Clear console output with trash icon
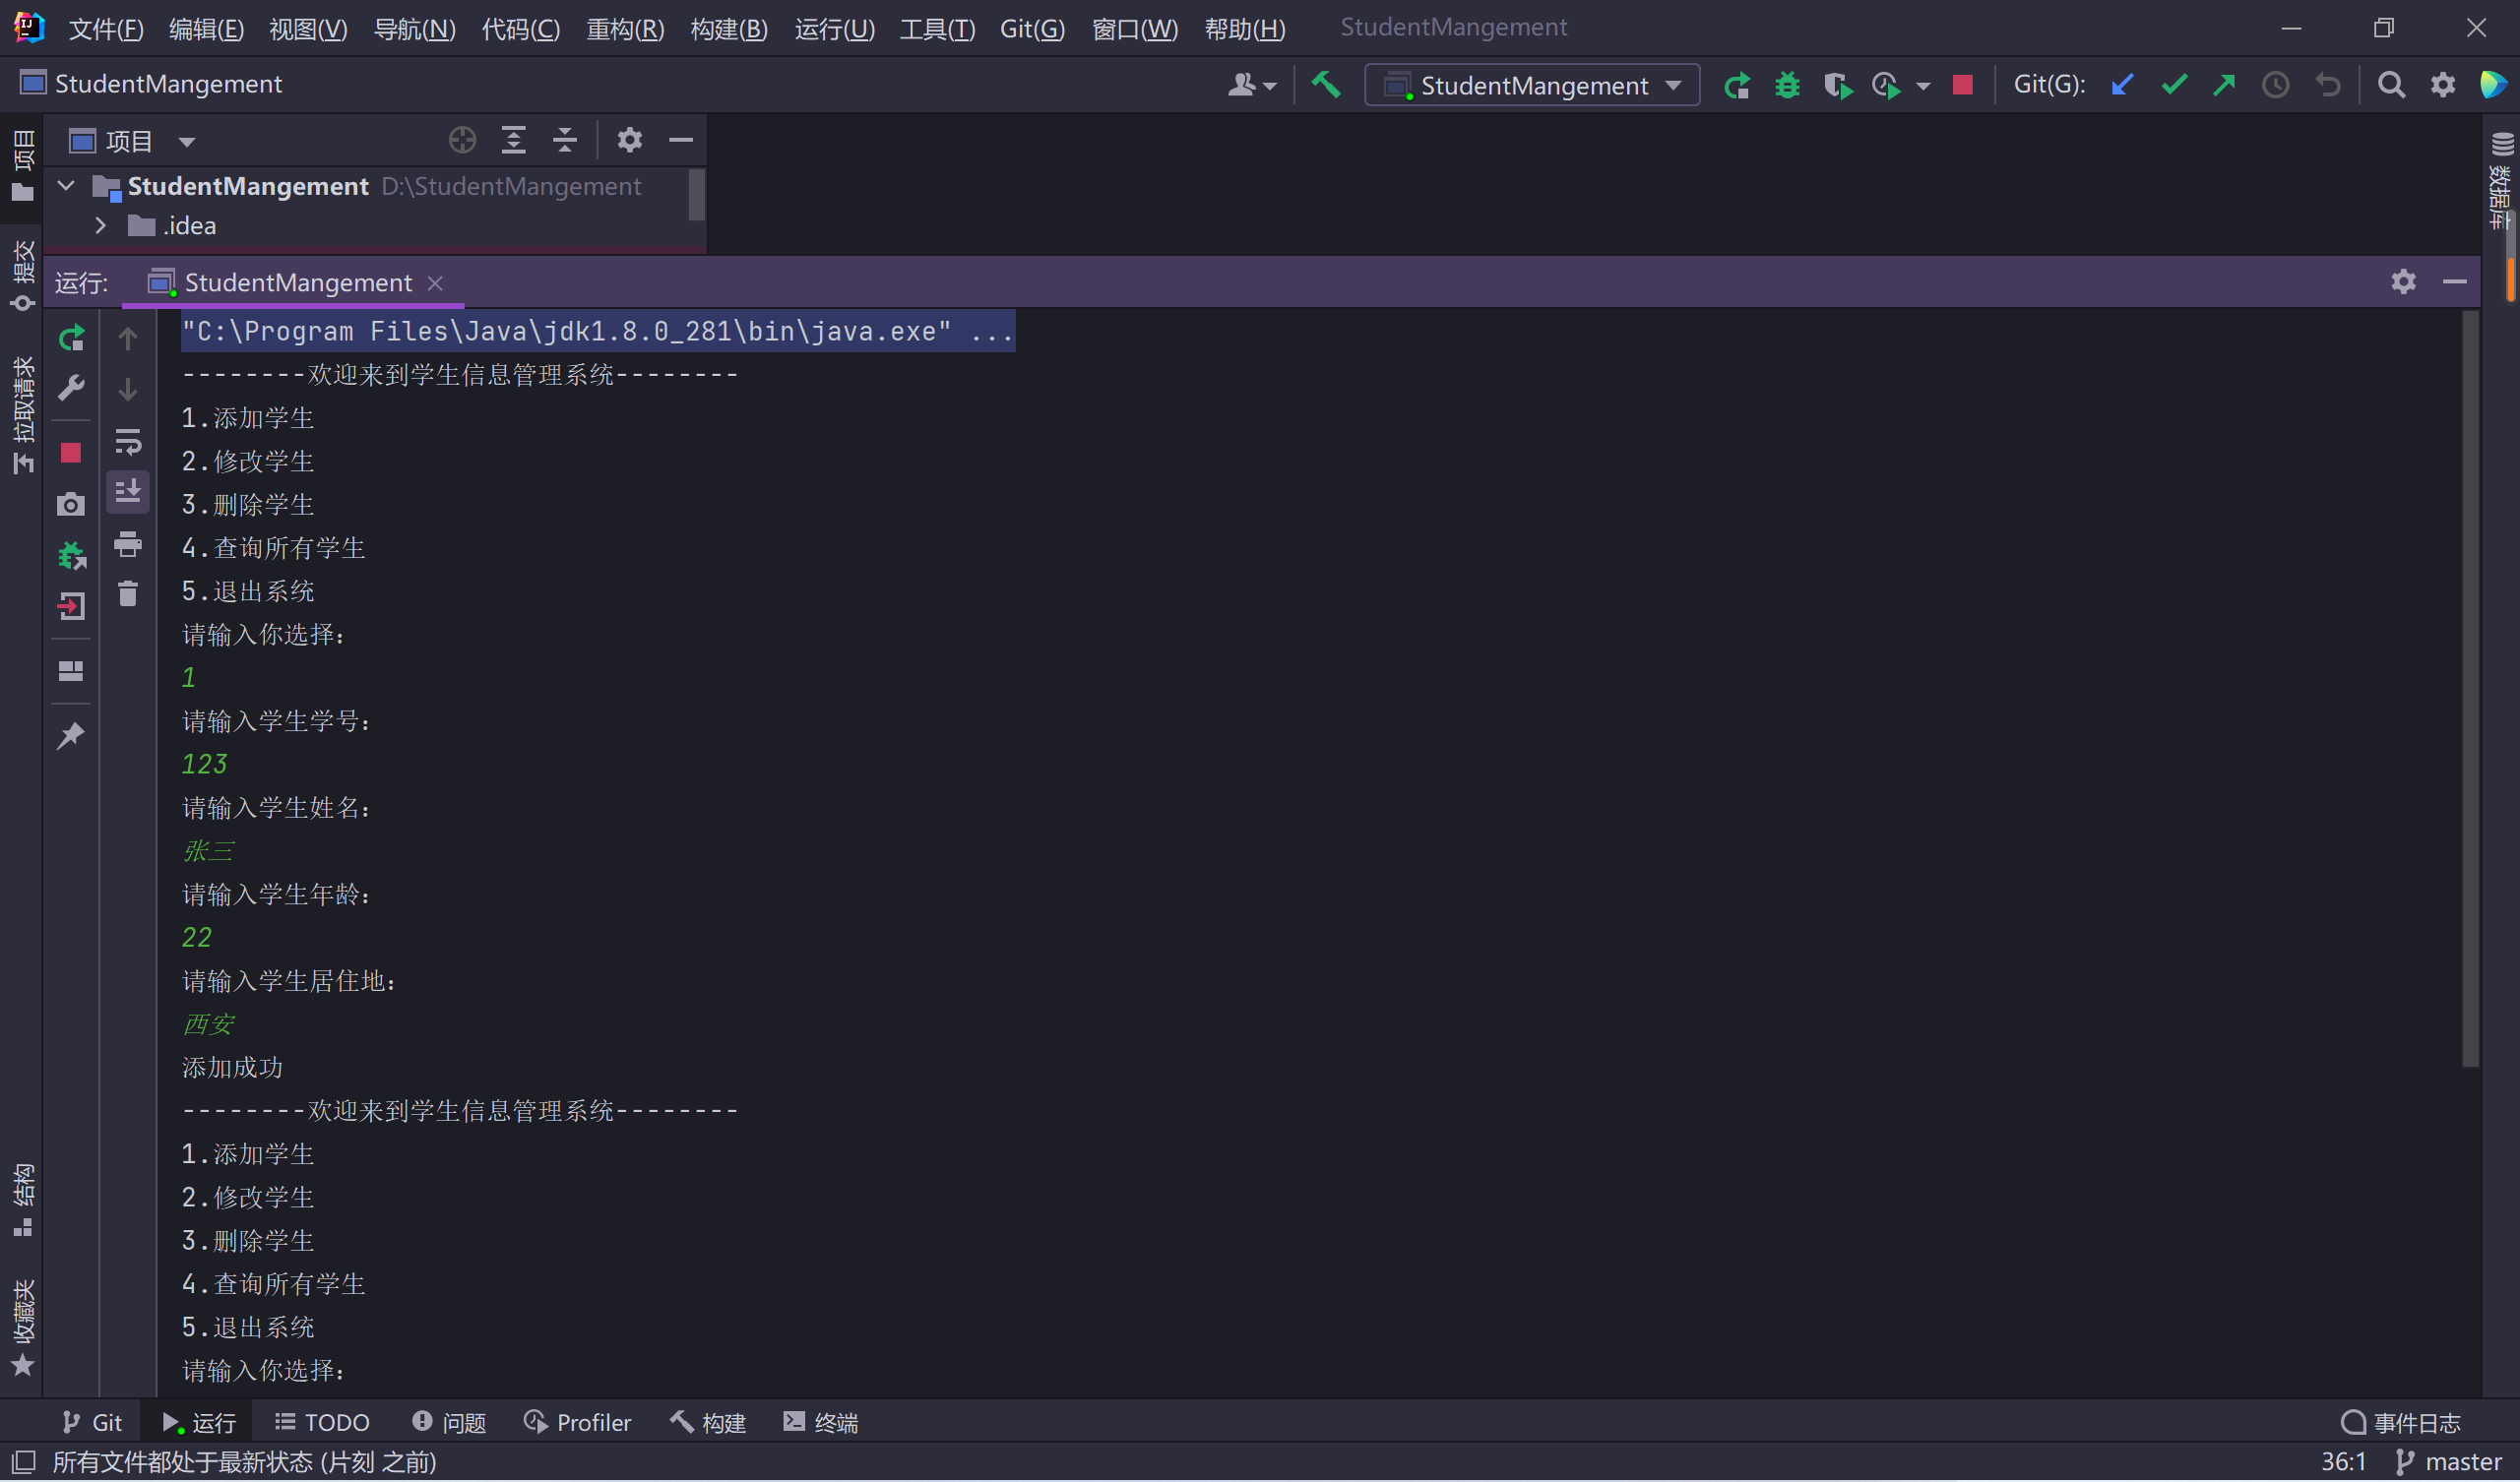 coord(128,594)
